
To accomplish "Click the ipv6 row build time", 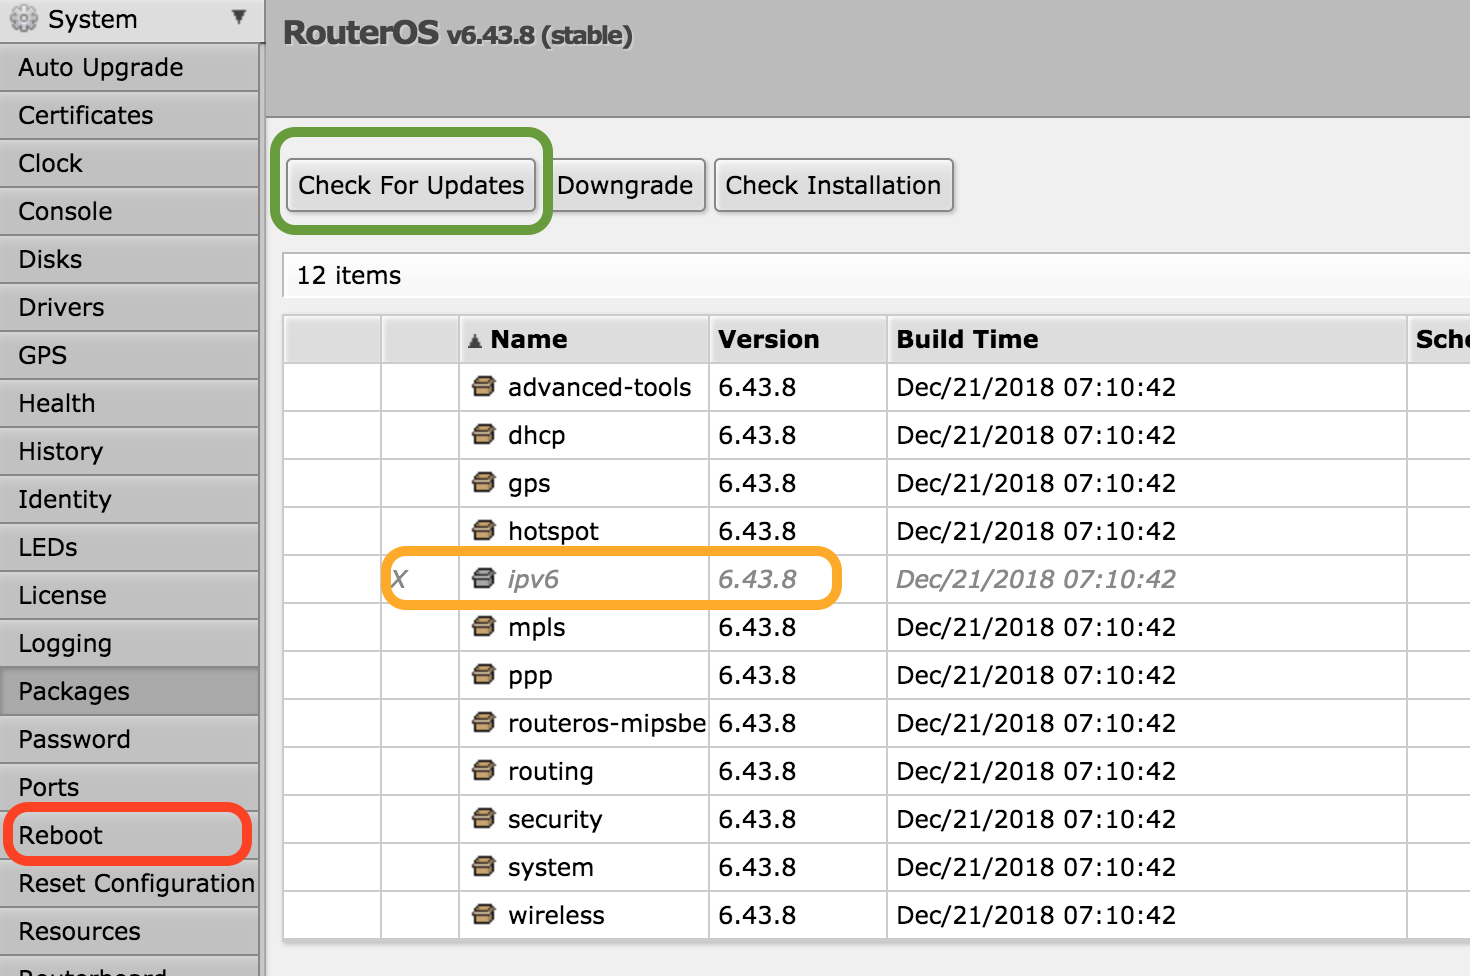I will (x=1036, y=579).
